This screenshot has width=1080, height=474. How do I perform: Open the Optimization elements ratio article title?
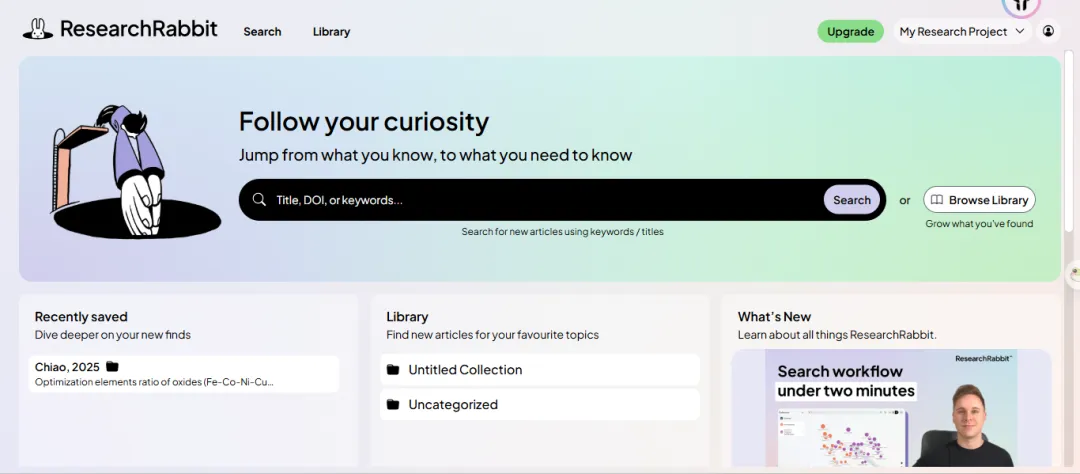click(x=154, y=382)
